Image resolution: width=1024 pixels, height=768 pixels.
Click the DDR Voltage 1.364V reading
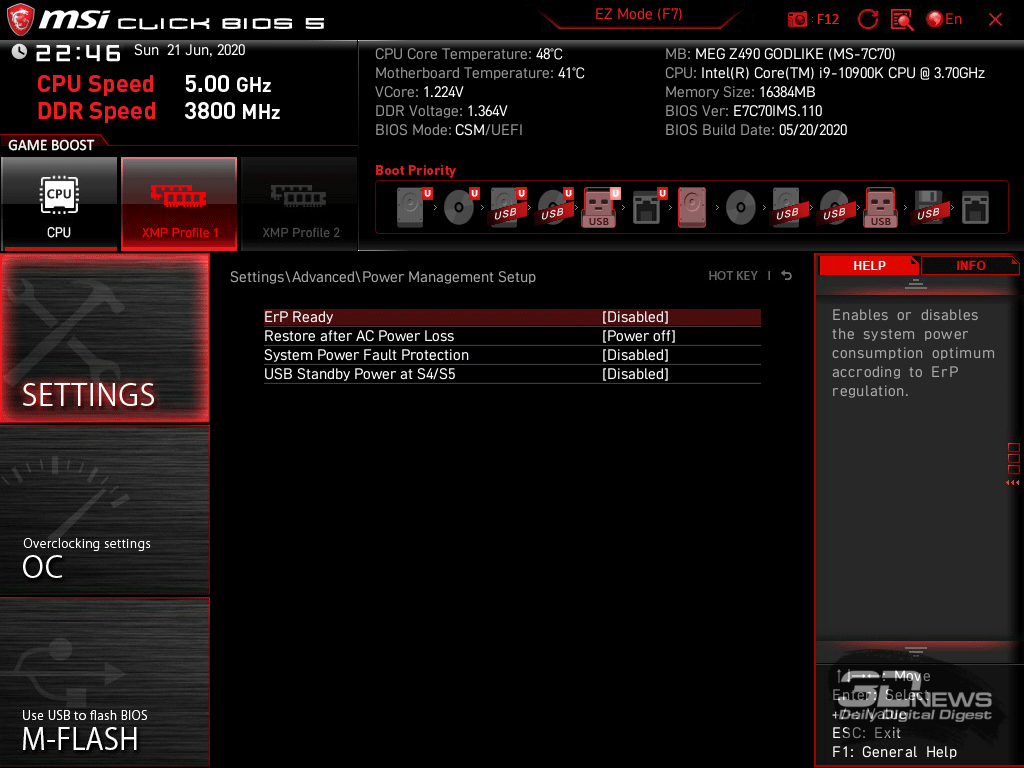click(x=441, y=111)
